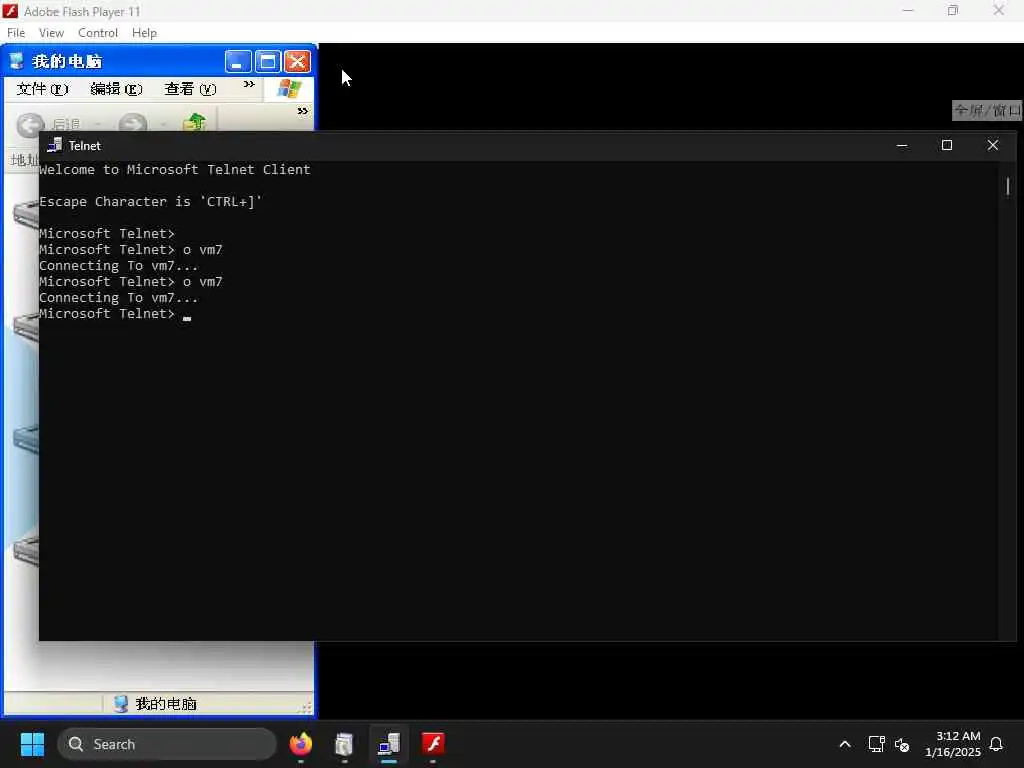
Task: Click the taskbar Search box
Action: 167,744
